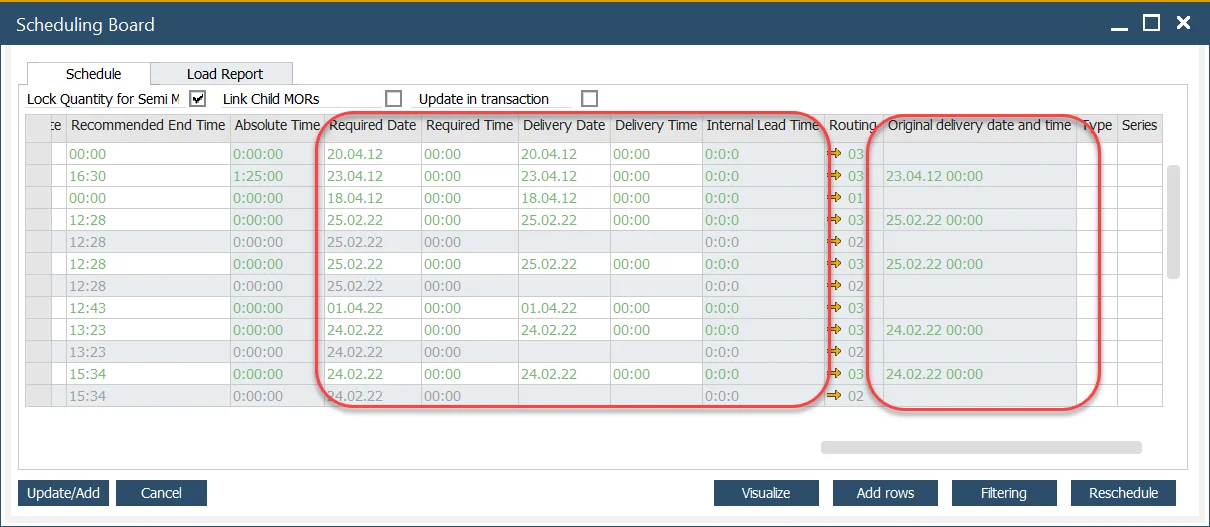Click routing arrow in the 18.04.12 row

pyautogui.click(x=835, y=198)
